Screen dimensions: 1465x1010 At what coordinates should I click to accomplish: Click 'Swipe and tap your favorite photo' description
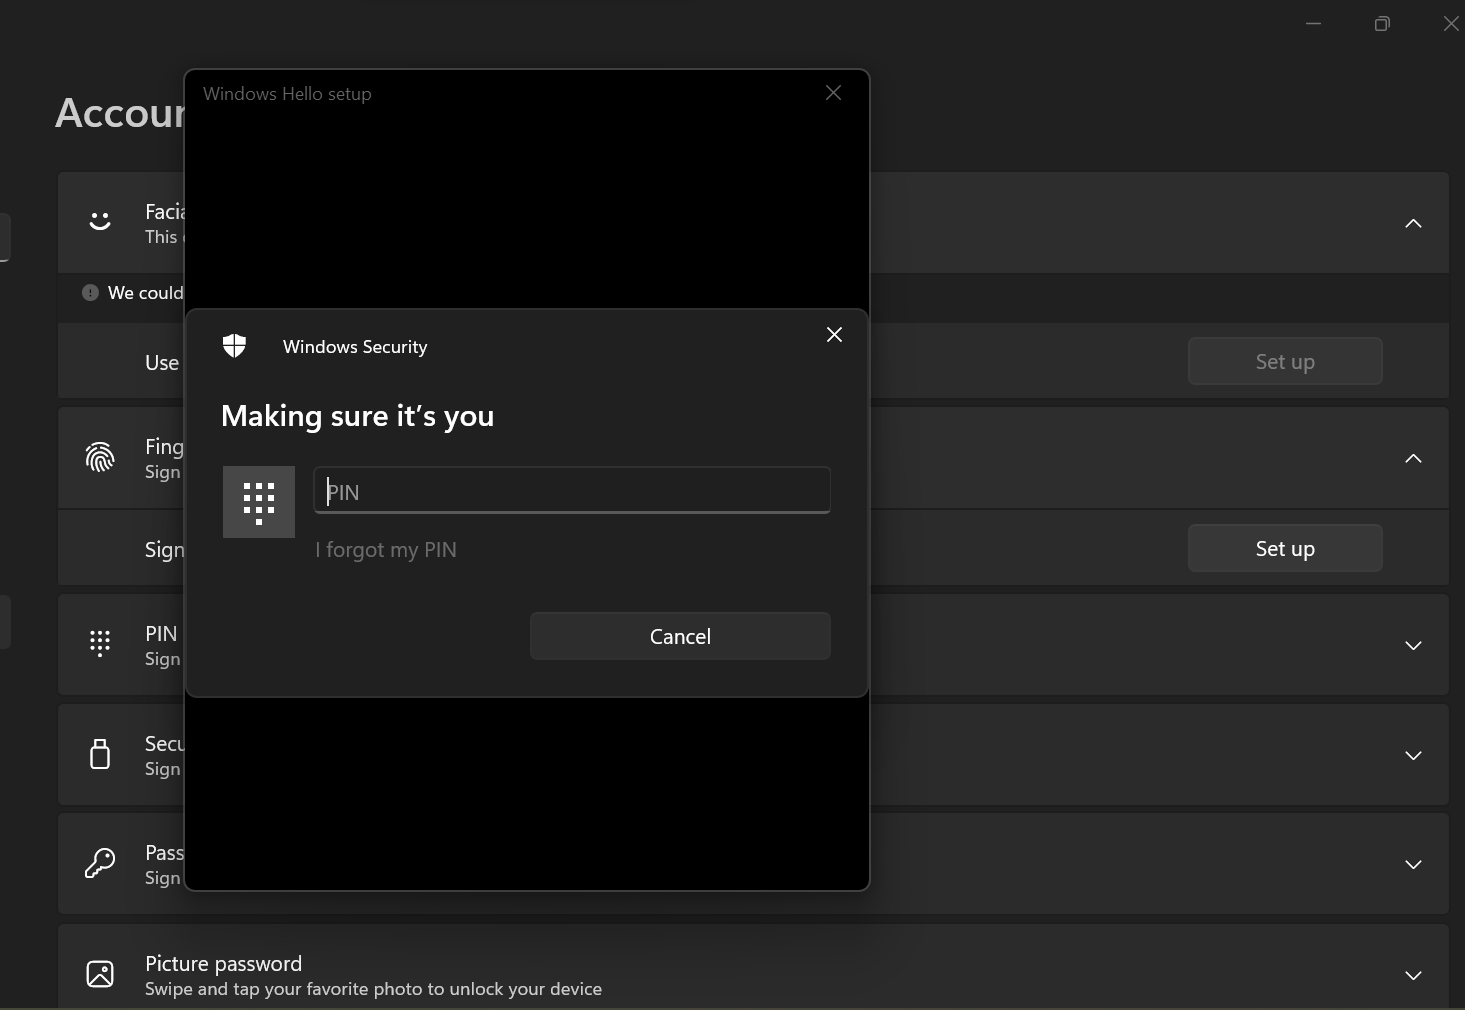pos(373,989)
